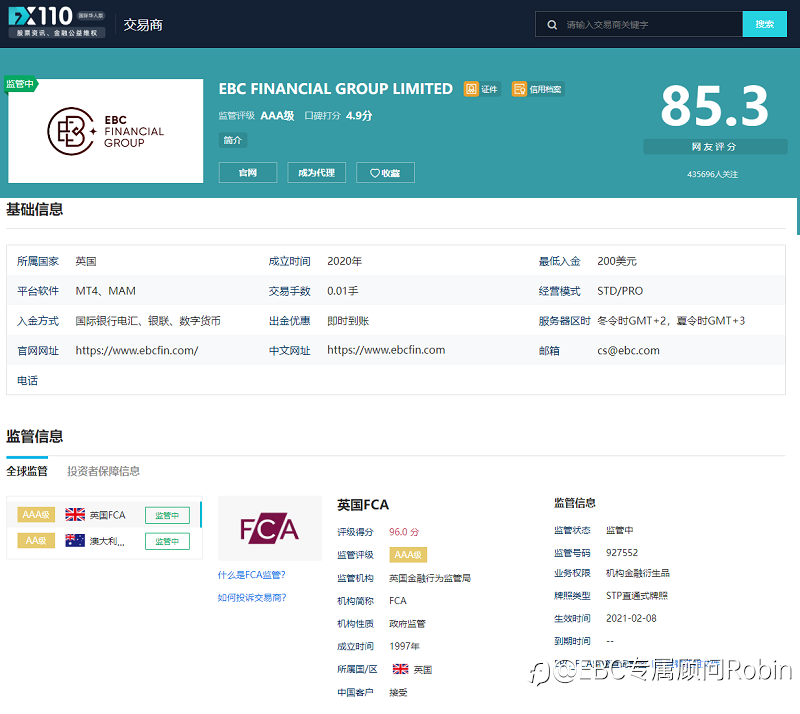The height and width of the screenshot is (714, 800).
Task: Click the 英国FCA detail heading
Action: 363,505
